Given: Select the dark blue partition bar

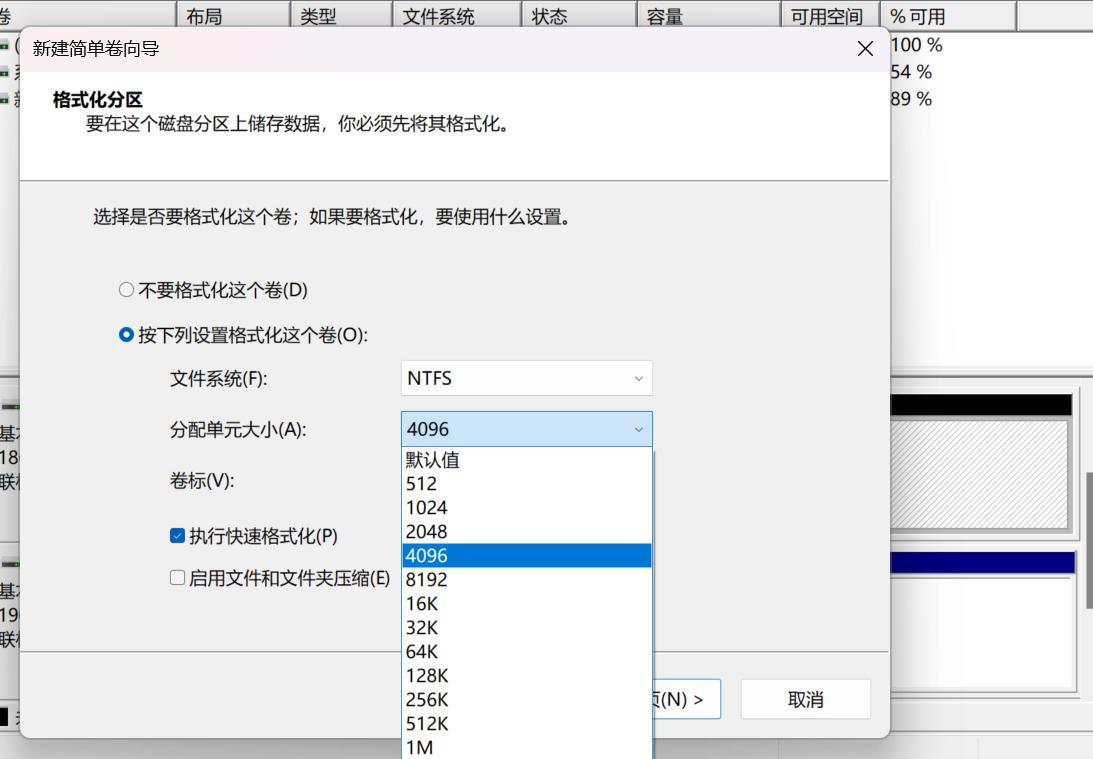Looking at the screenshot, I should [982, 563].
